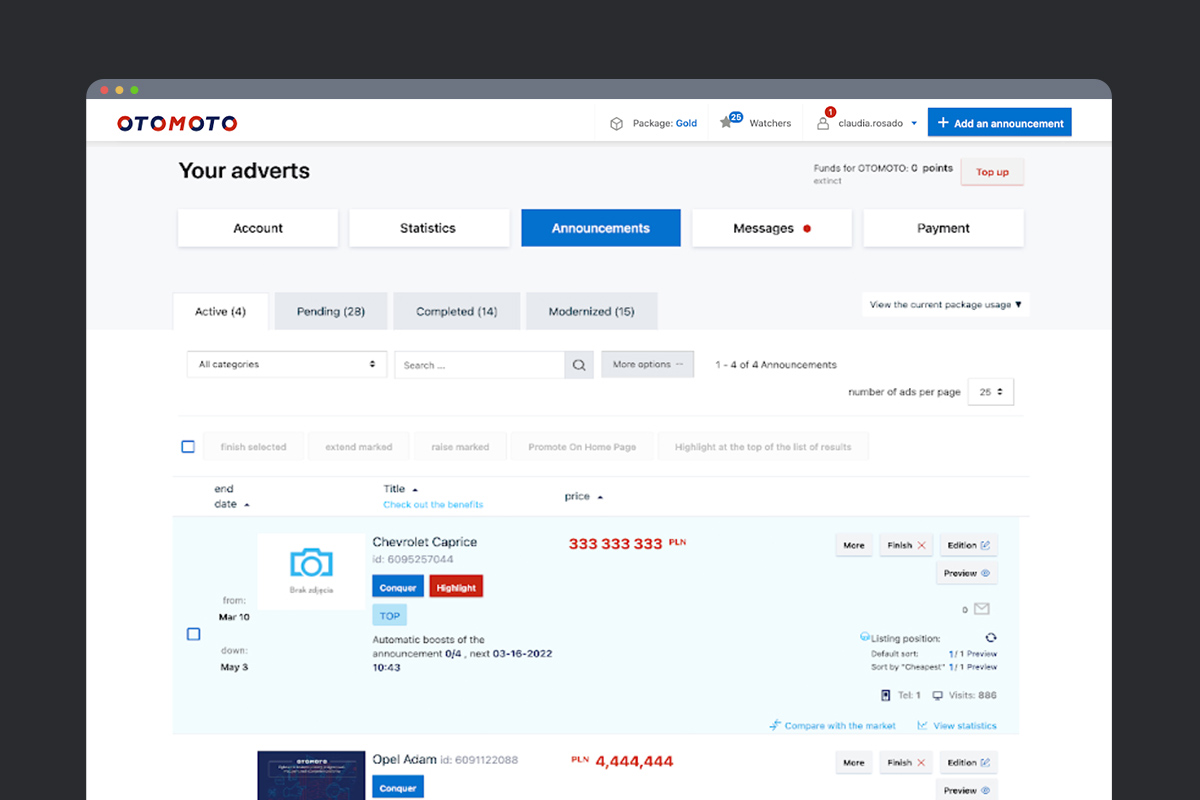Open the All categories dropdown
The width and height of the screenshot is (1200, 800).
pyautogui.click(x=286, y=364)
